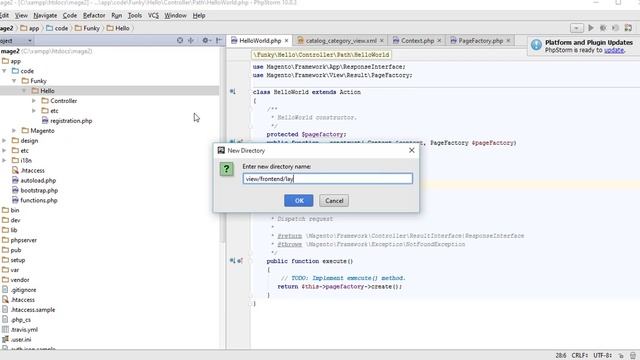Open the Refactor menu
640x360 pixels.
94,16
